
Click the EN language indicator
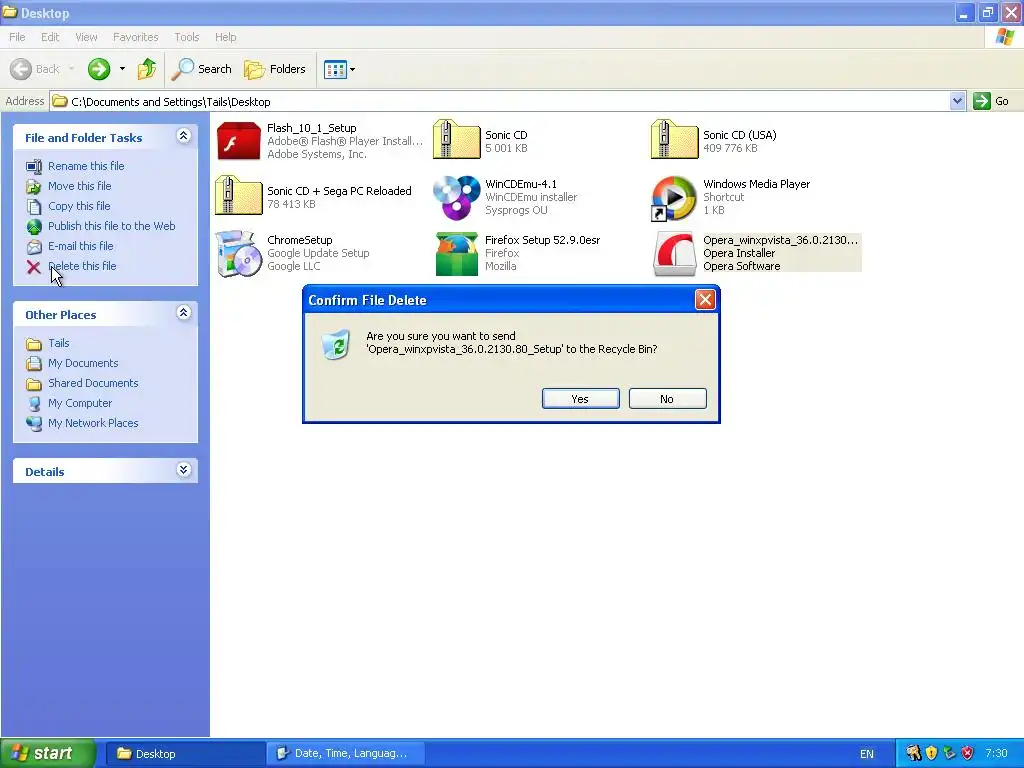click(x=867, y=754)
